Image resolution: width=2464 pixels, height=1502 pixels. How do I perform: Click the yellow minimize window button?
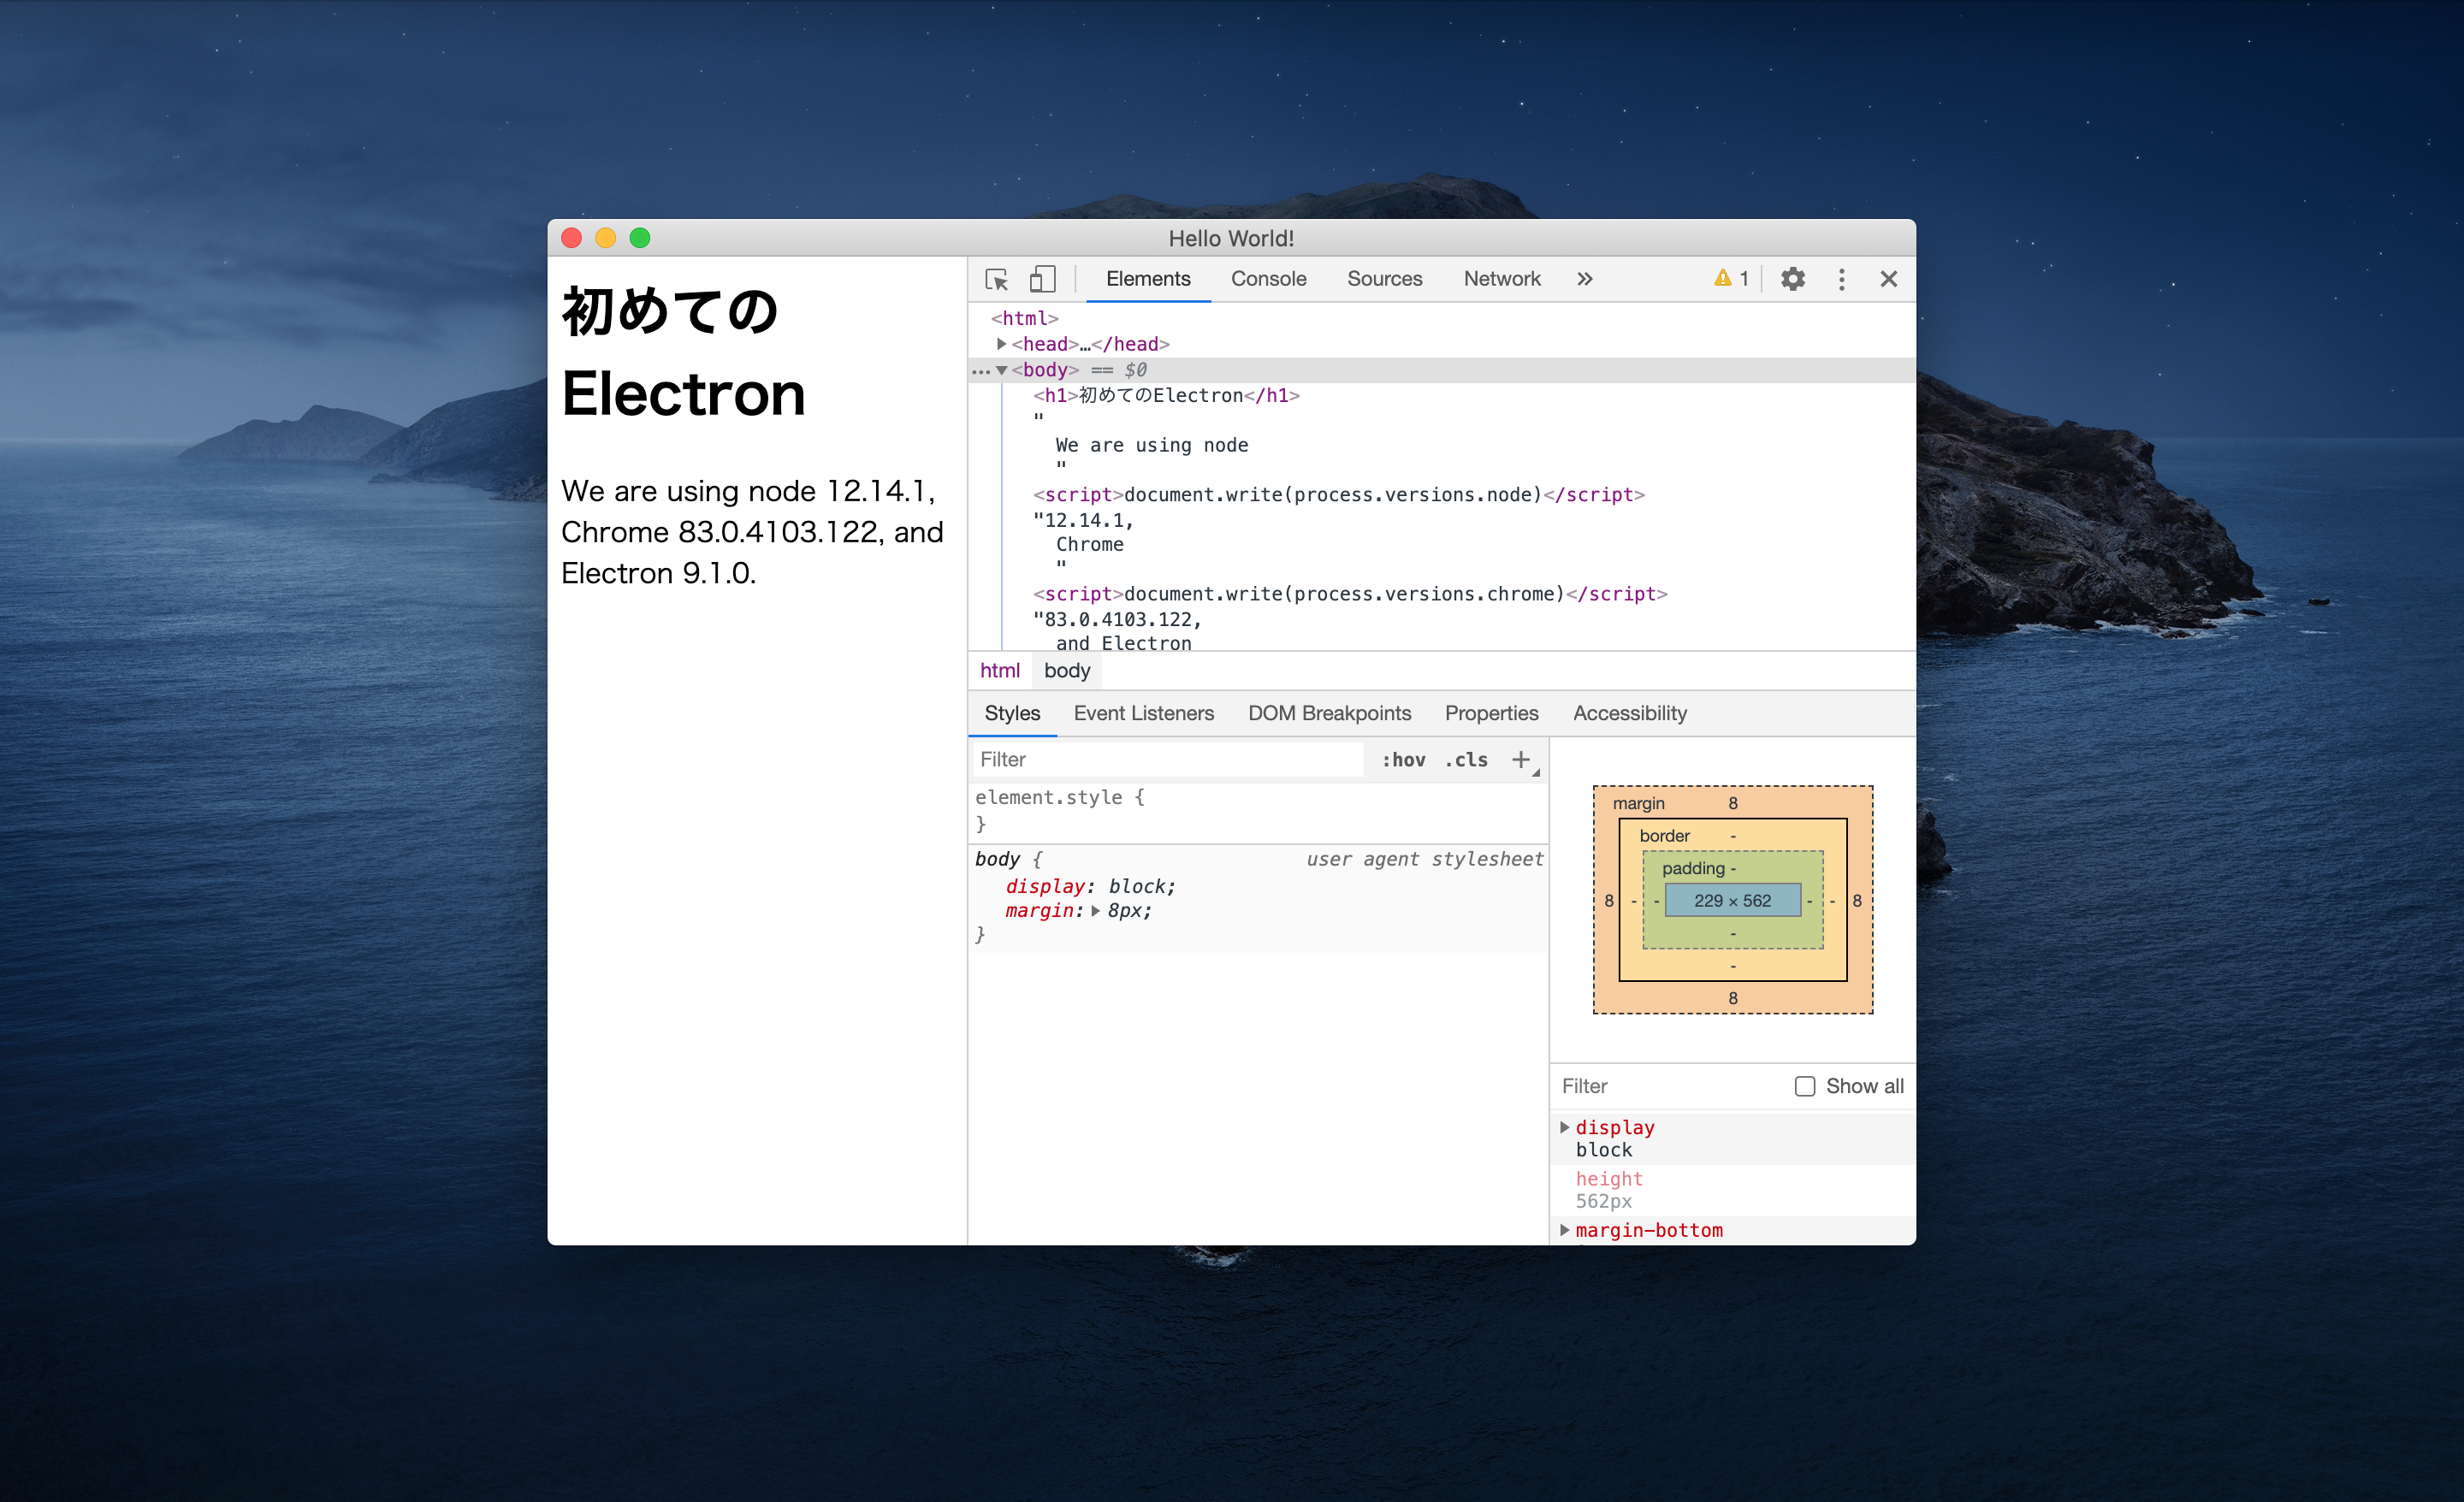point(605,238)
